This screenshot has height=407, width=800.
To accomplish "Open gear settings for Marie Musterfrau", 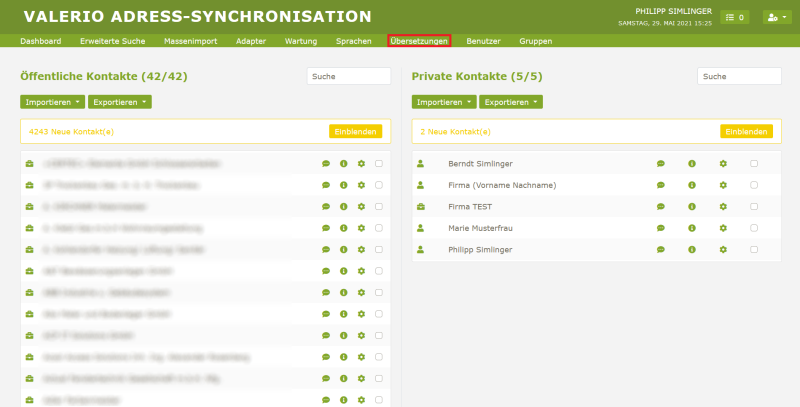I will [x=723, y=228].
